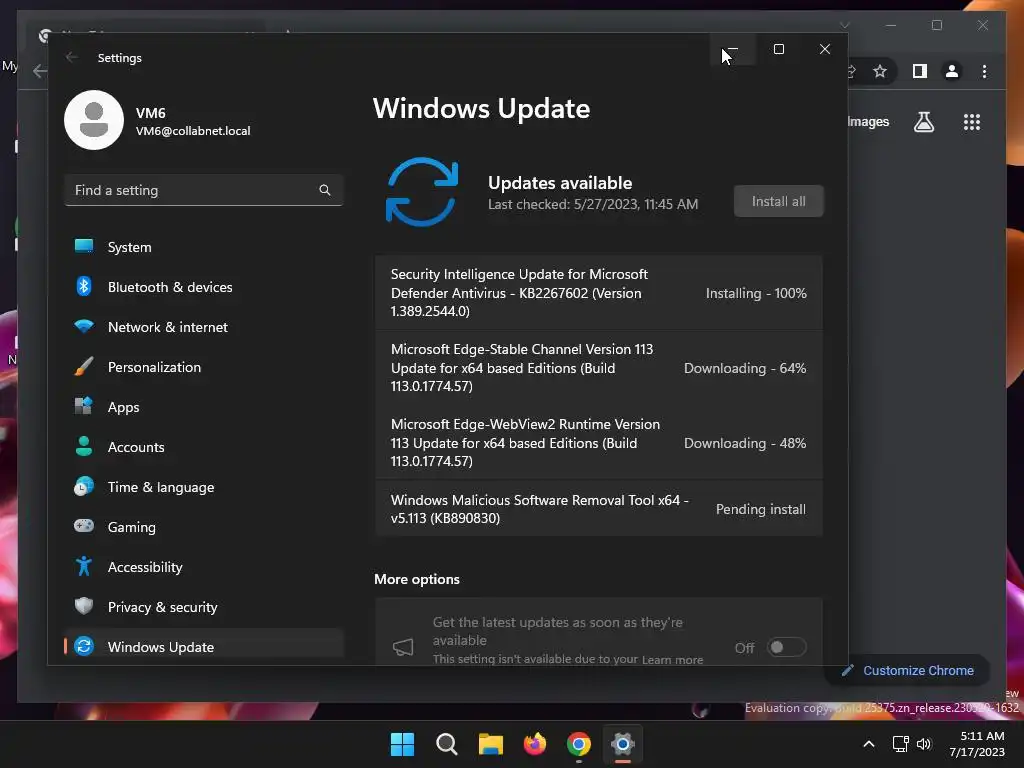The width and height of the screenshot is (1024, 768).
Task: Click Last checked timestamp text
Action: click(593, 204)
